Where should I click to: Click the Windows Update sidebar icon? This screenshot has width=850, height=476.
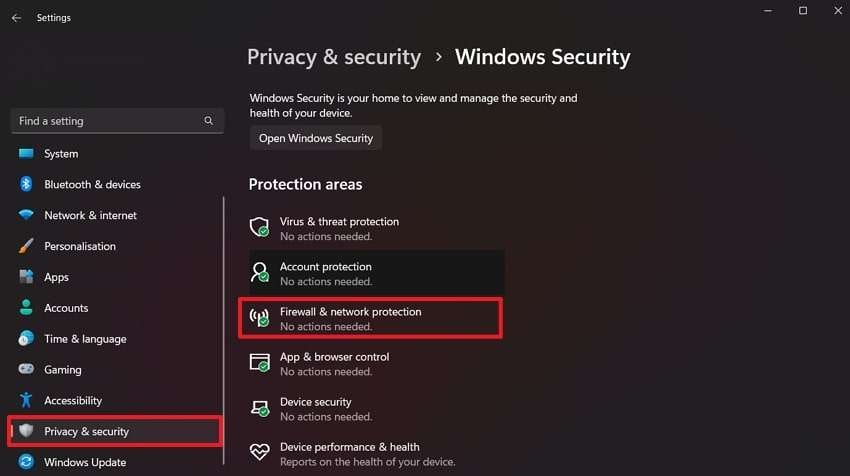coord(26,462)
